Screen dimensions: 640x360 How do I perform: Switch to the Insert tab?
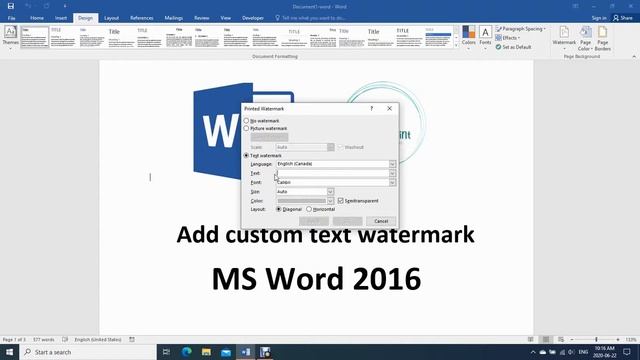click(x=61, y=18)
